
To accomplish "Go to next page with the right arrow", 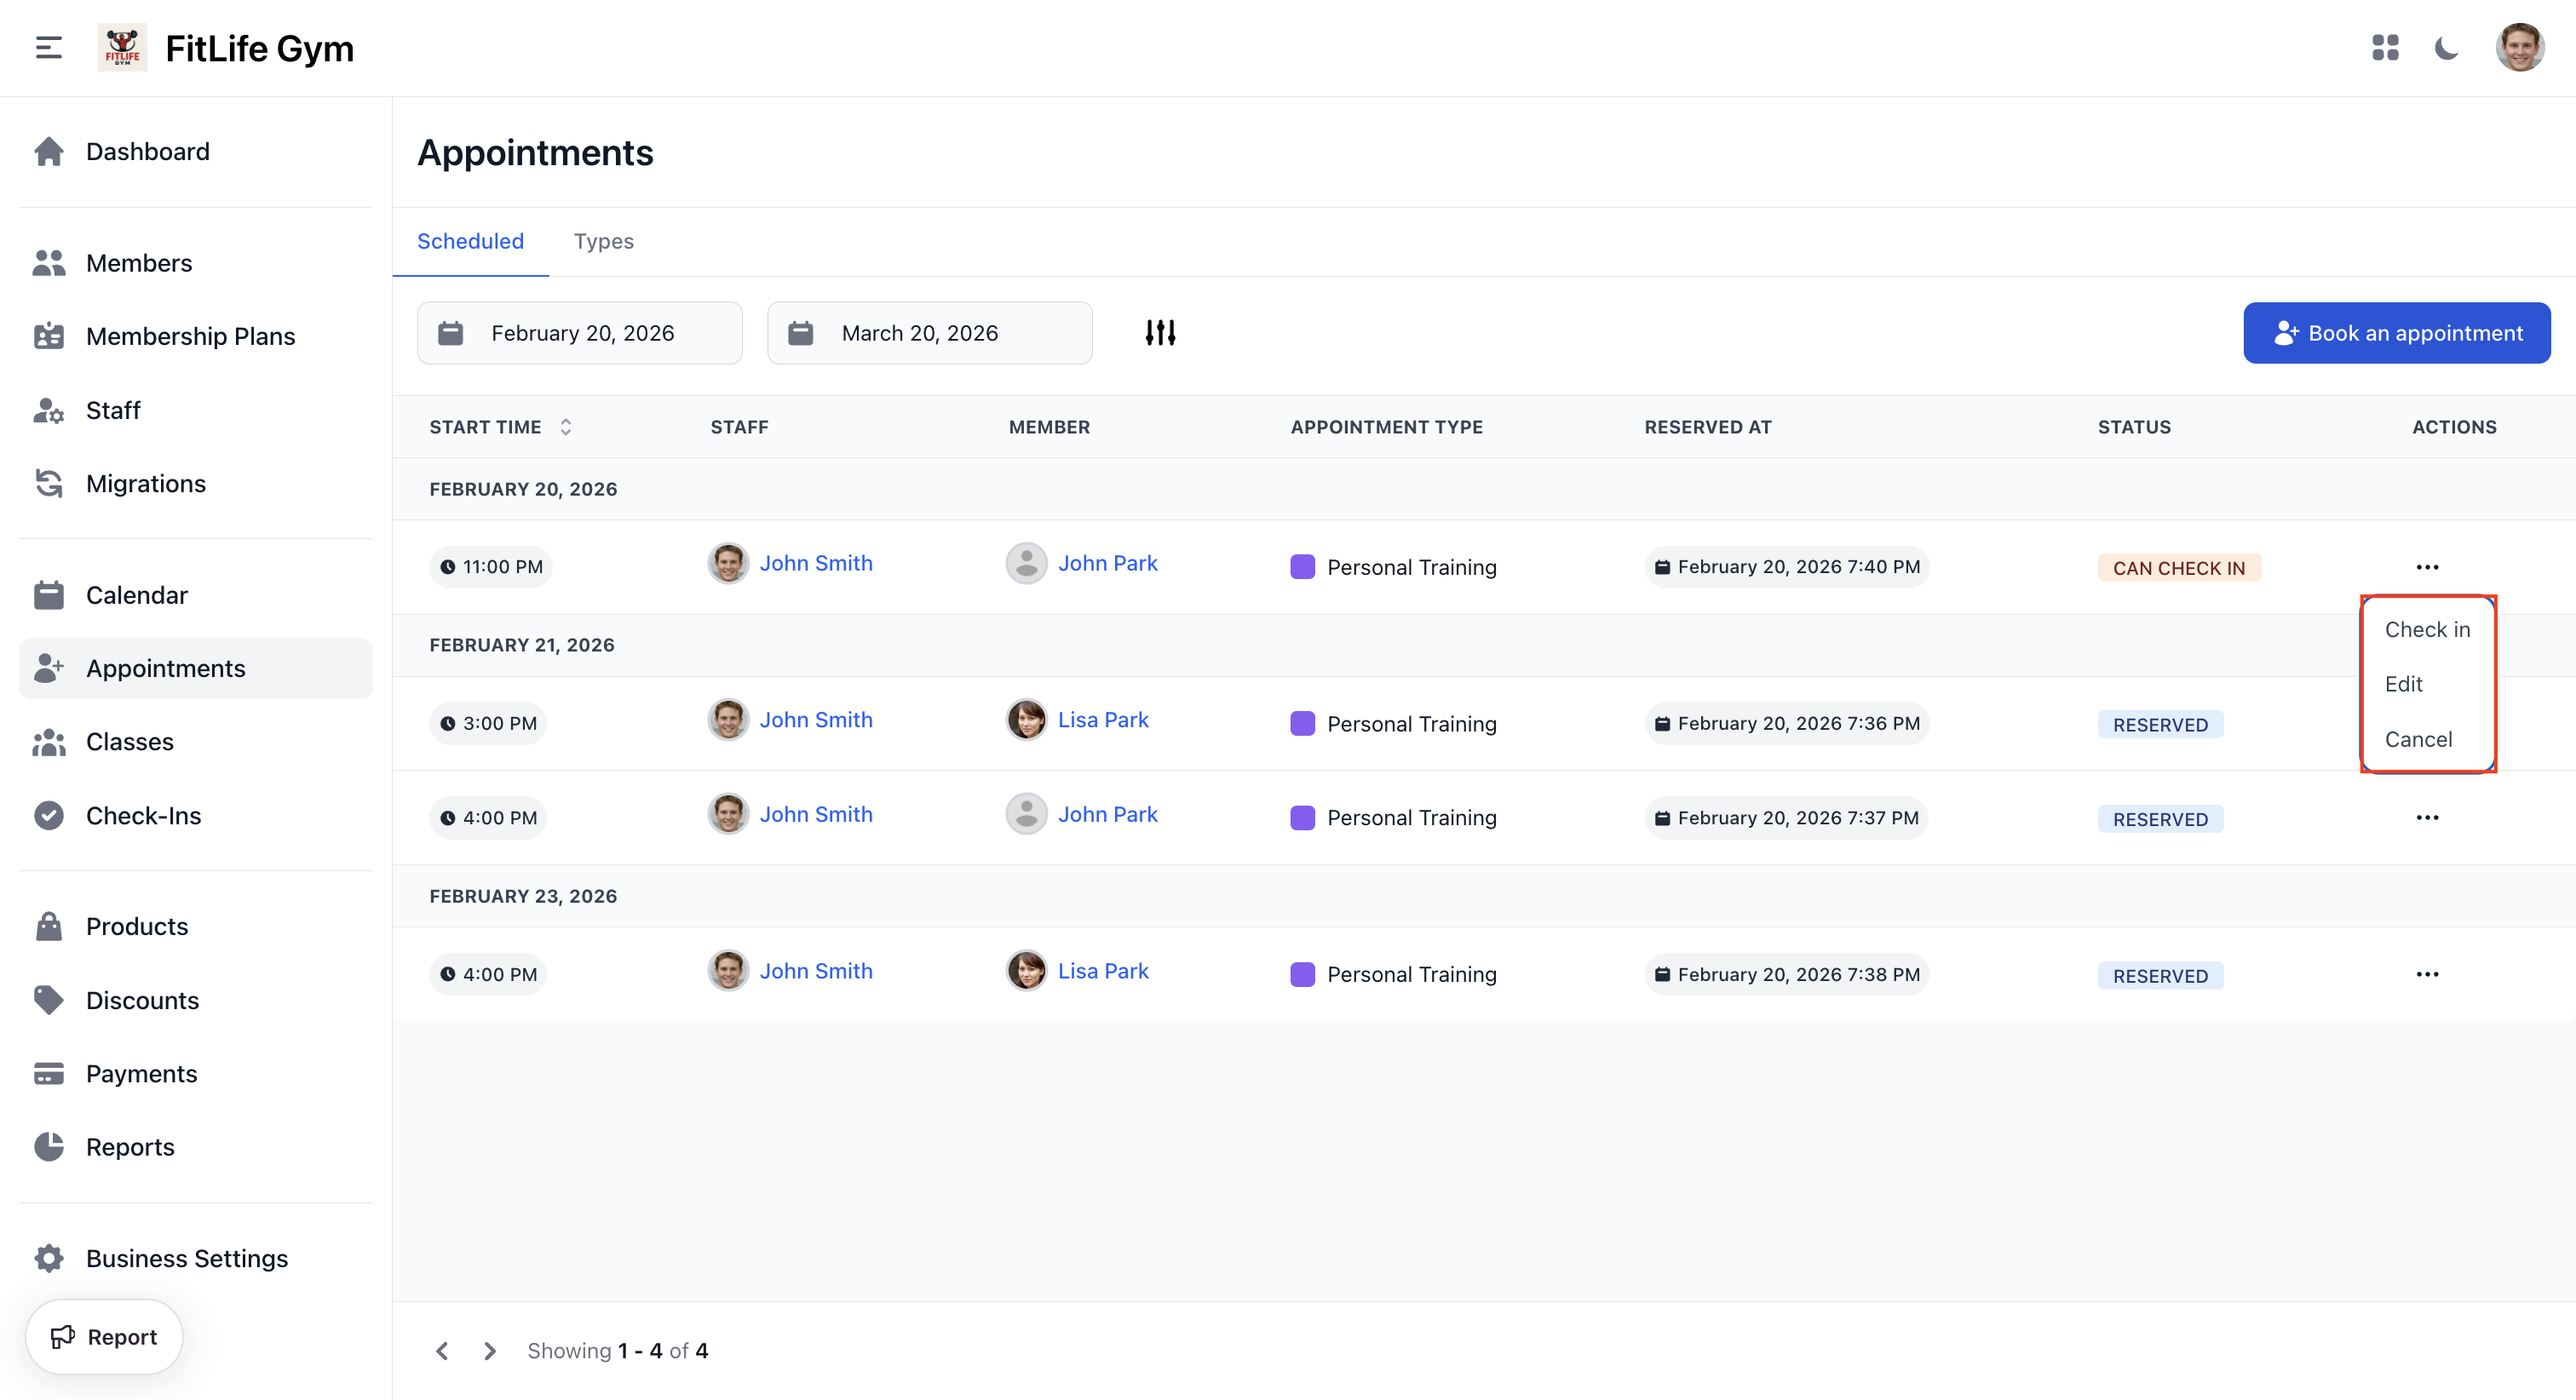I will 489,1350.
